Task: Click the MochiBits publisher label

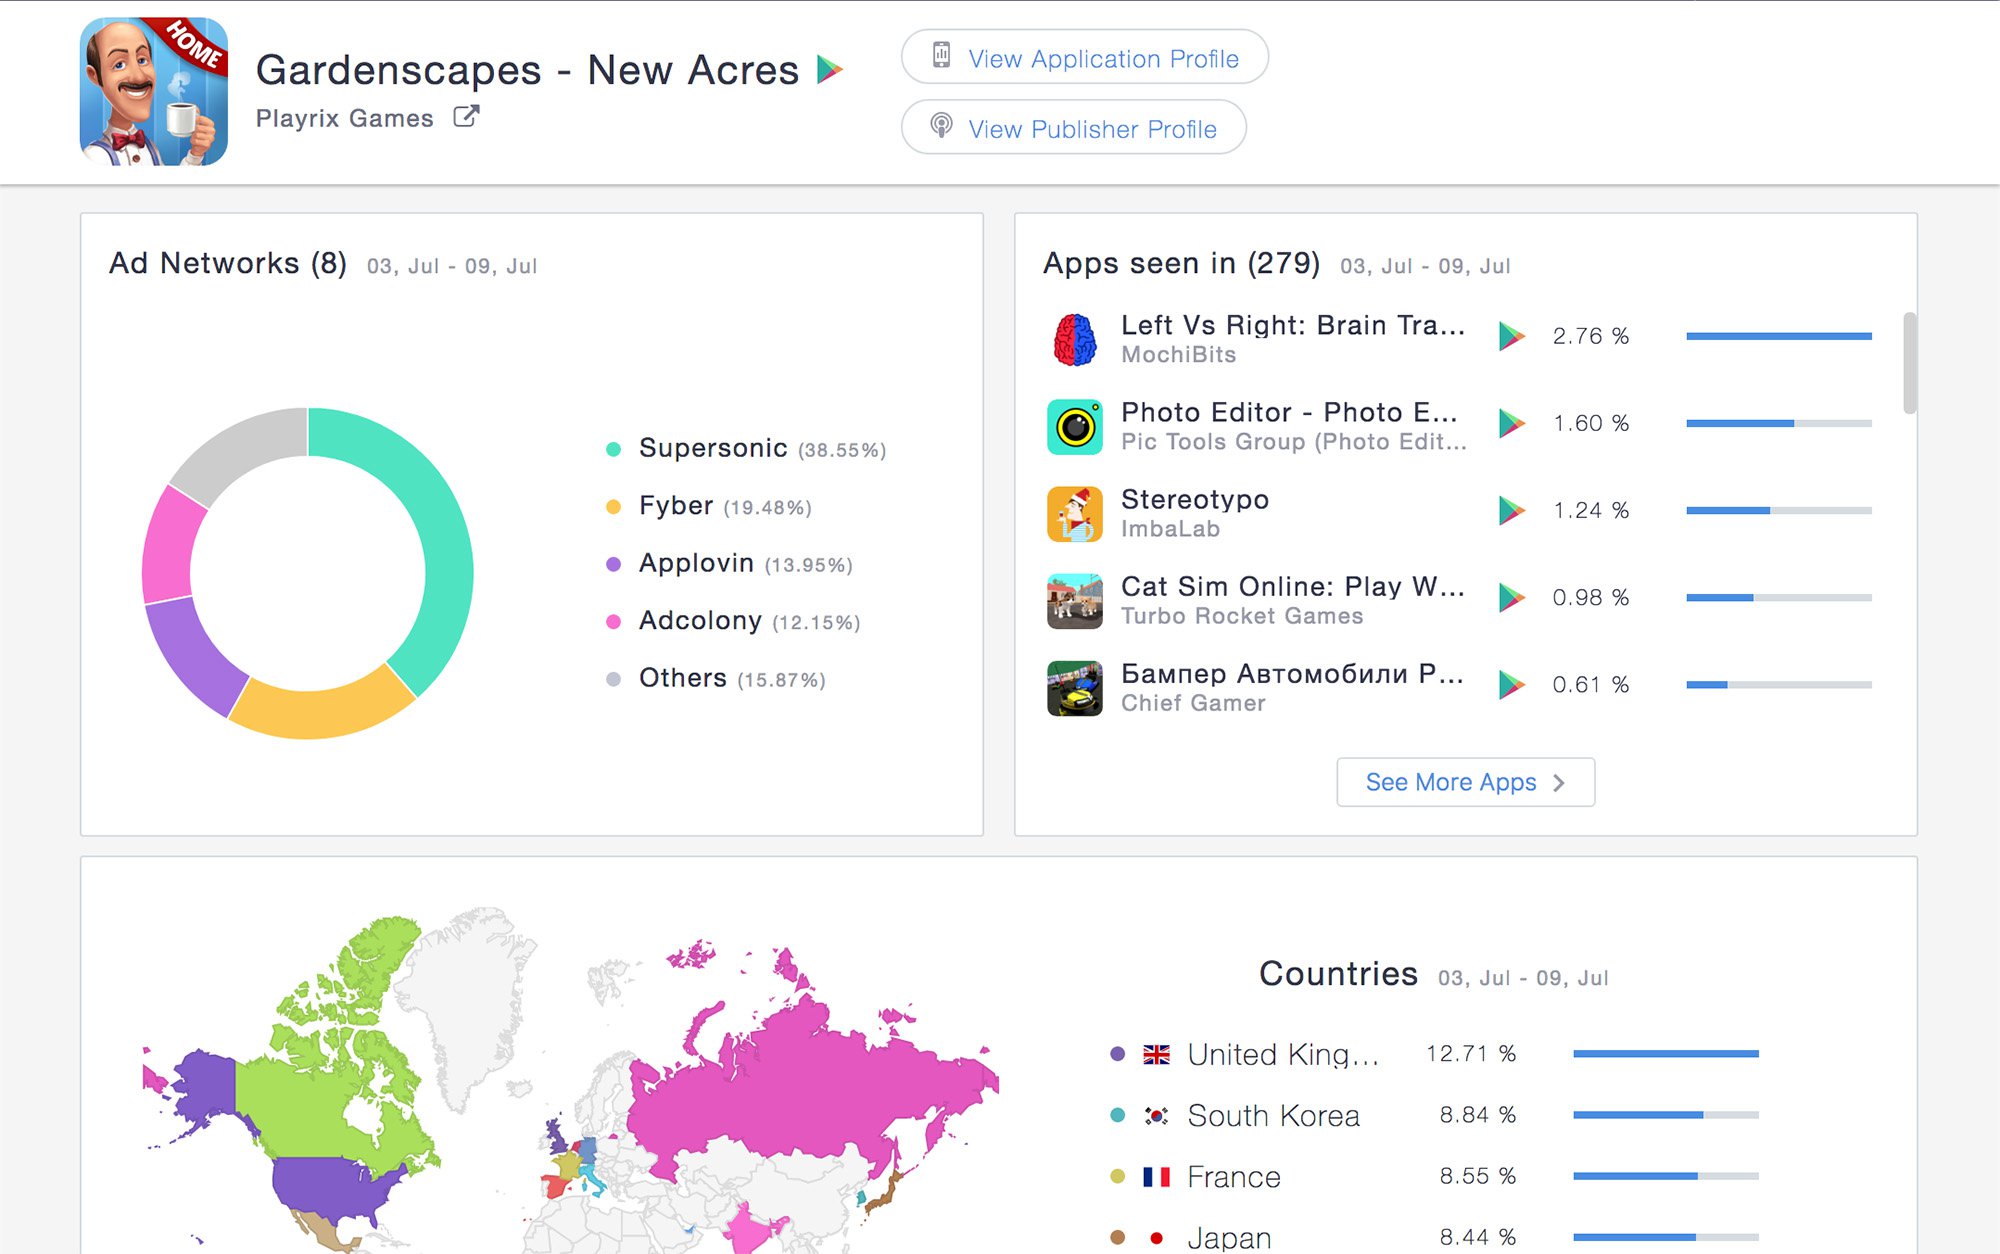Action: pyautogui.click(x=1179, y=354)
